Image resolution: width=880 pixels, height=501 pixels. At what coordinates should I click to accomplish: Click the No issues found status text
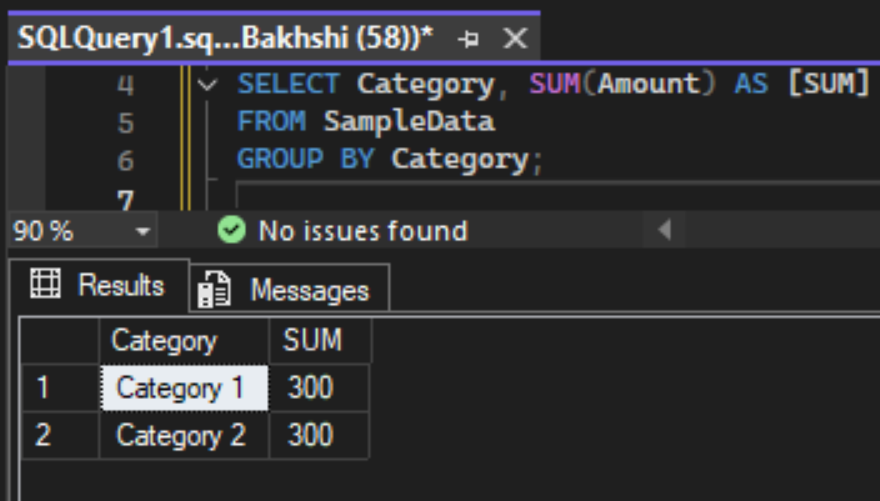363,231
